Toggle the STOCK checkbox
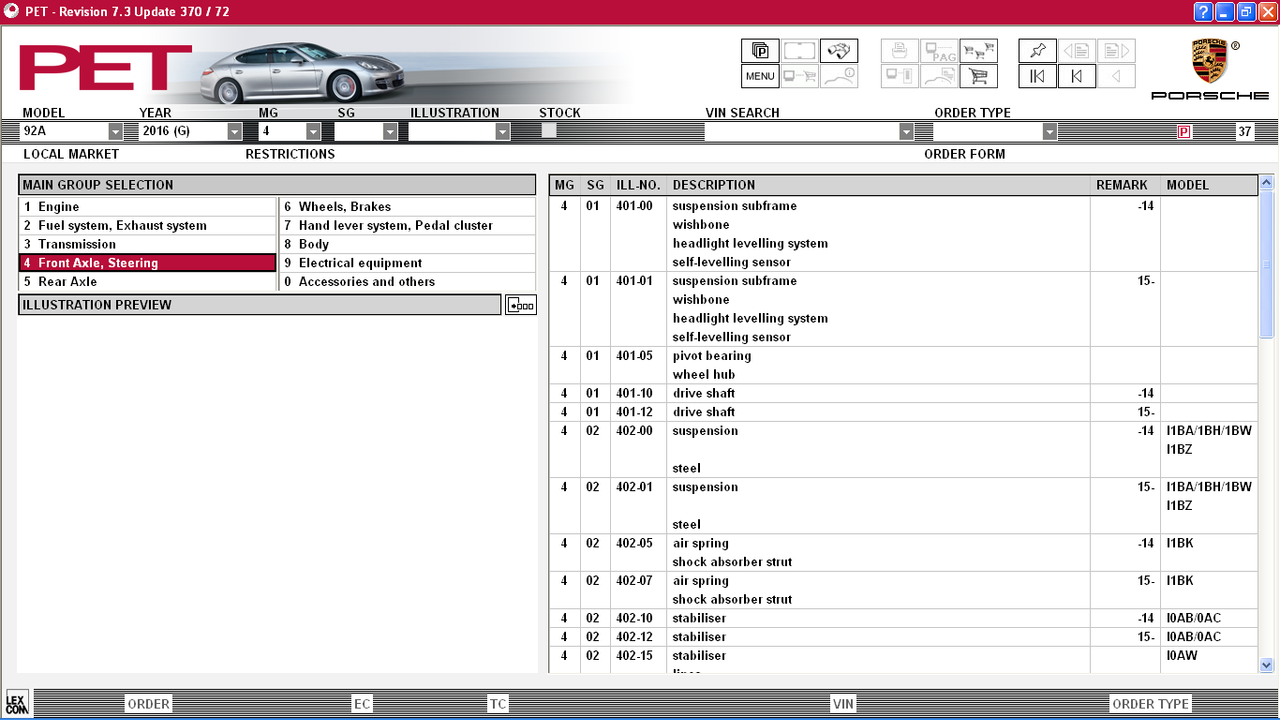This screenshot has height=720, width=1280. pyautogui.click(x=548, y=130)
